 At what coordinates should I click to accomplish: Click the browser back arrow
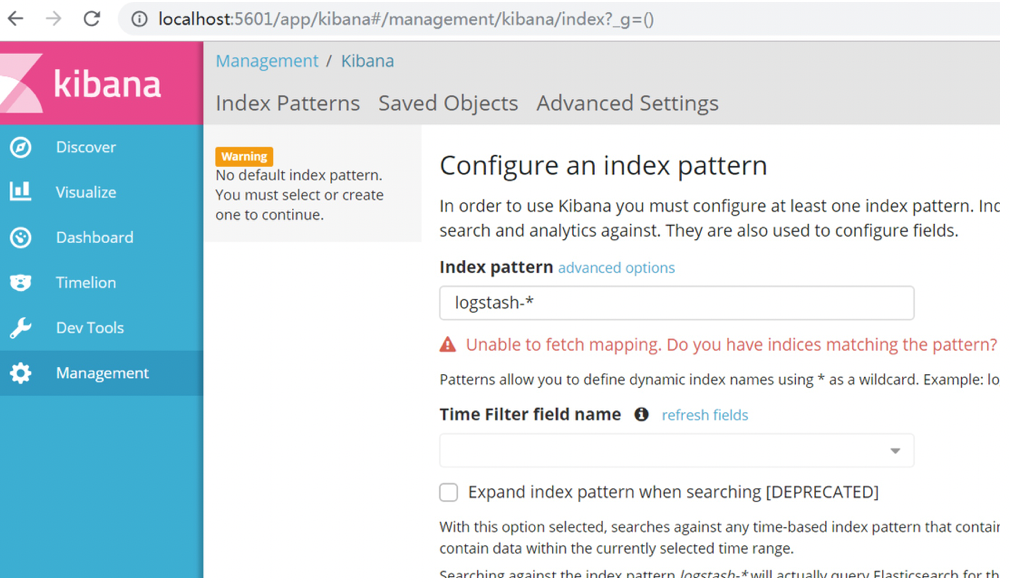(x=15, y=19)
